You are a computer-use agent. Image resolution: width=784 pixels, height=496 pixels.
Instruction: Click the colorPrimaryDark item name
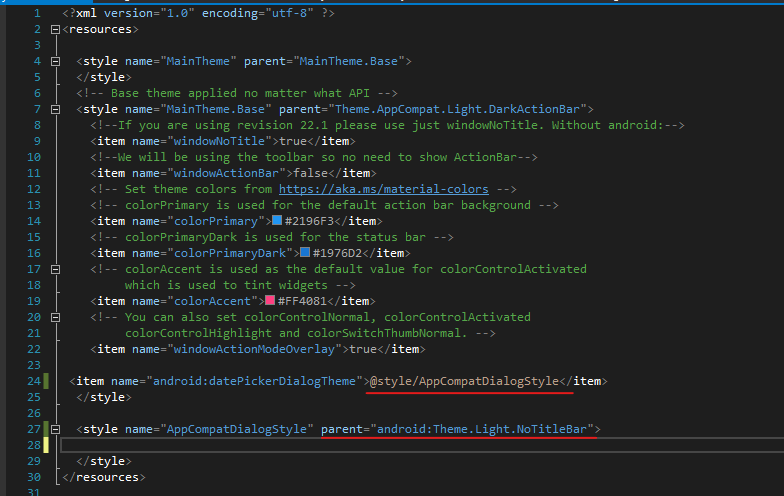point(230,253)
